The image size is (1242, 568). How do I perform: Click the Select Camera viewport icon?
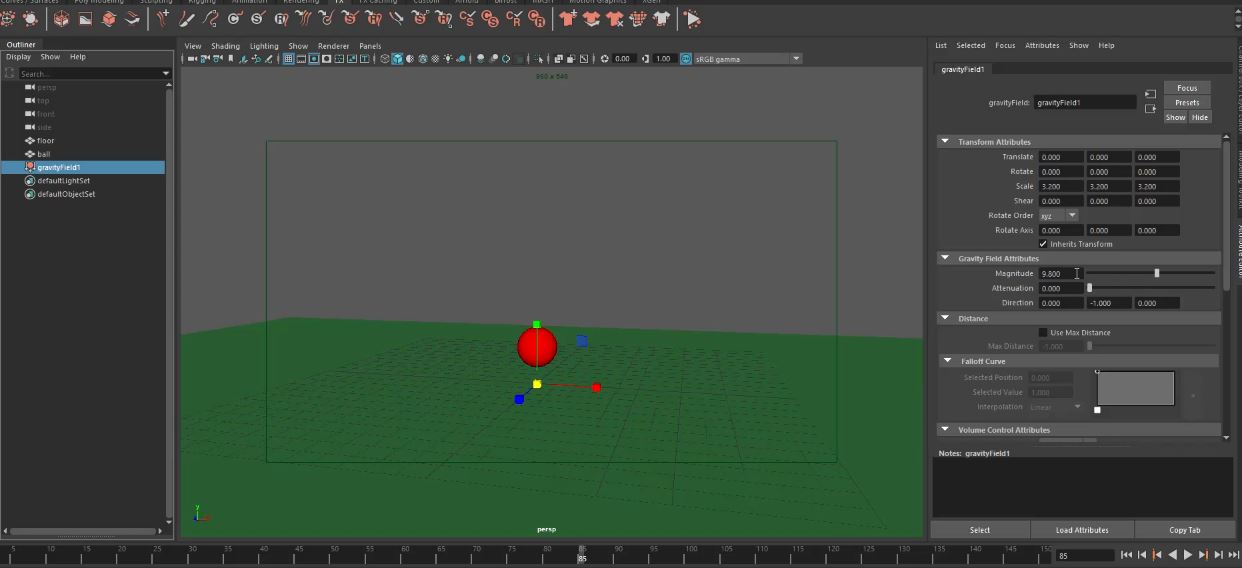[x=191, y=59]
